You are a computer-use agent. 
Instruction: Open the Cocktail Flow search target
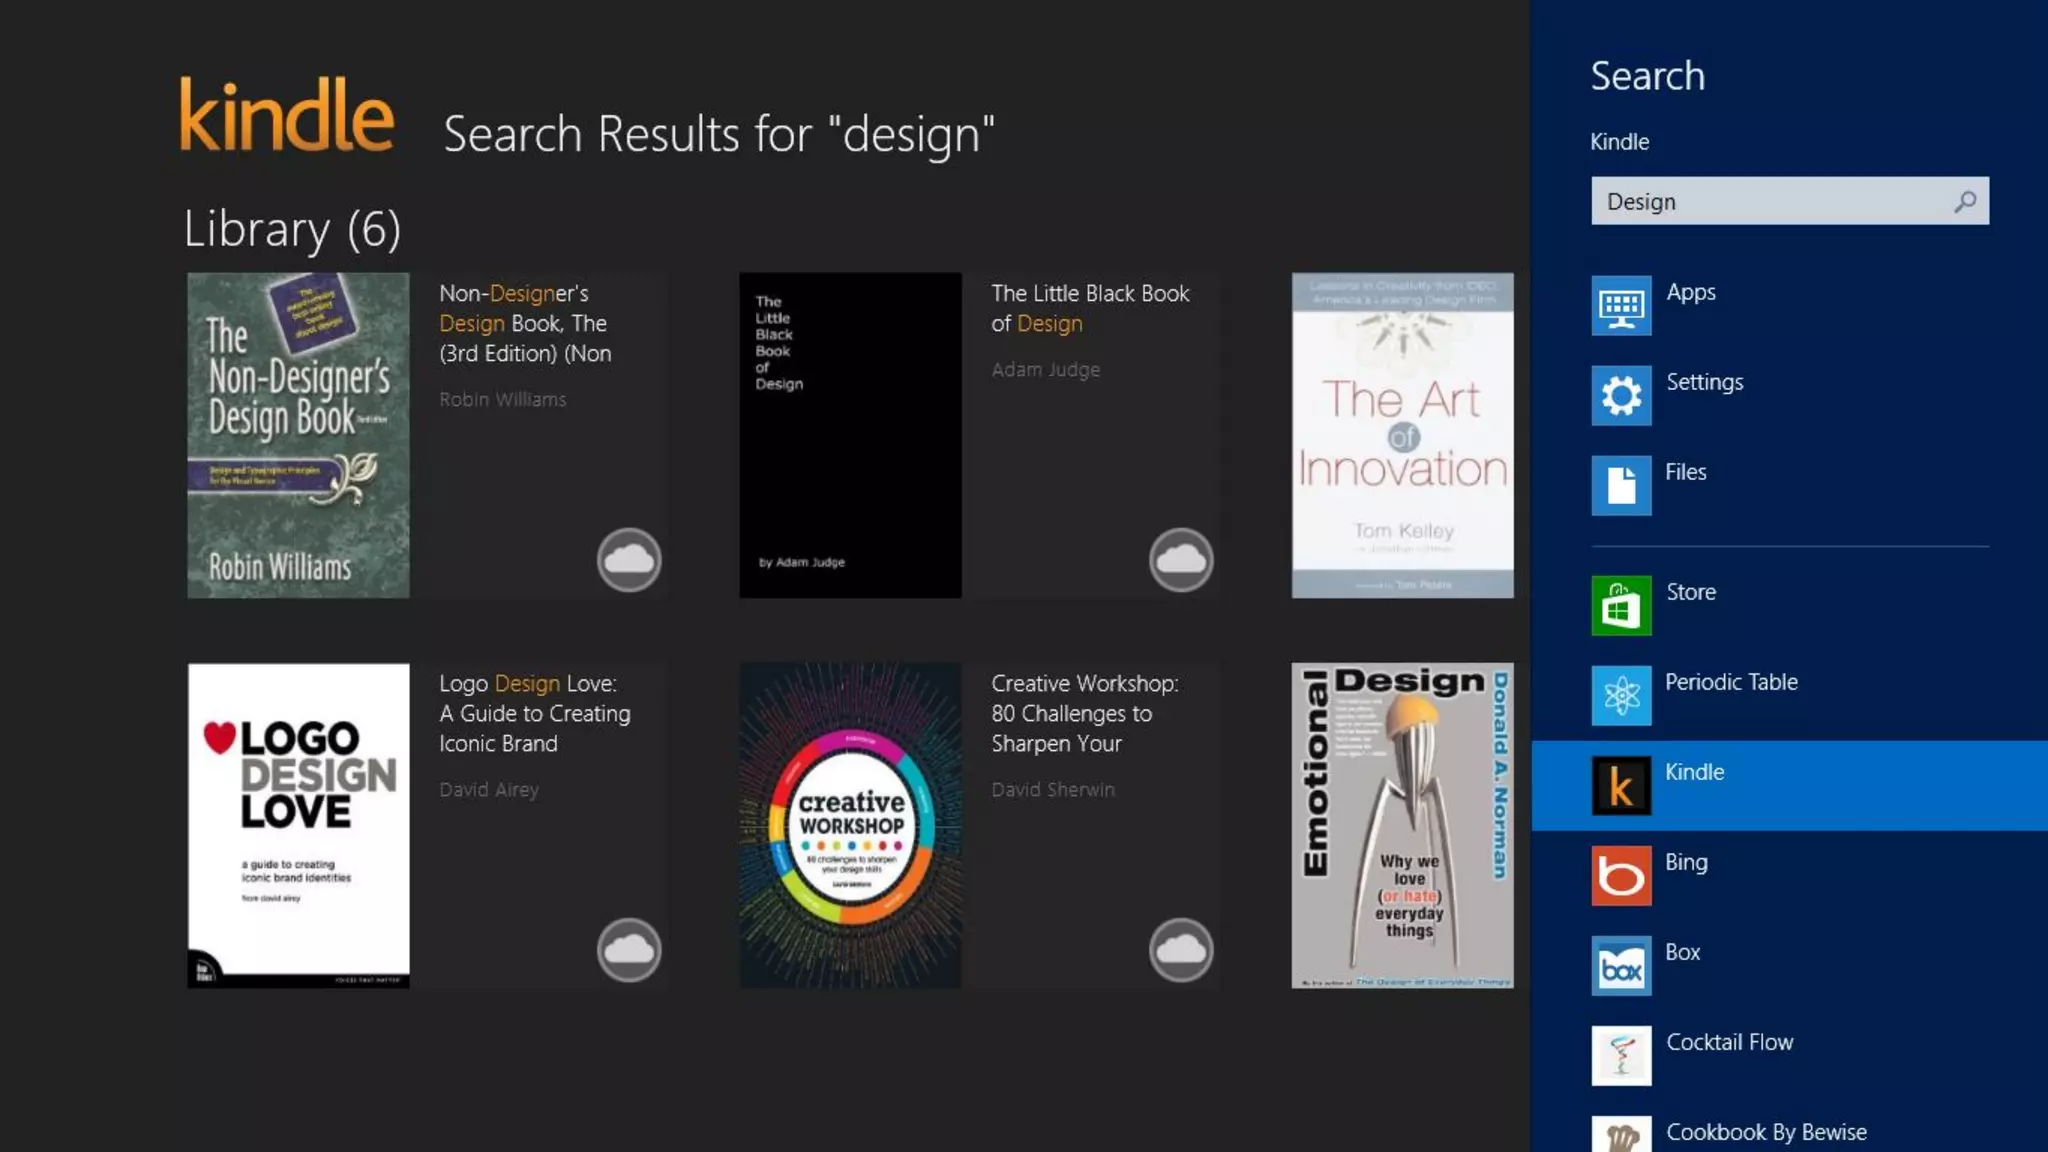click(1728, 1043)
